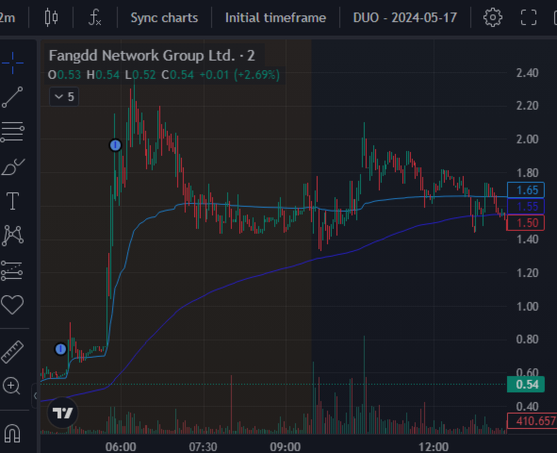Open the prediction and measurement tools
The image size is (557, 453).
pyautogui.click(x=12, y=271)
